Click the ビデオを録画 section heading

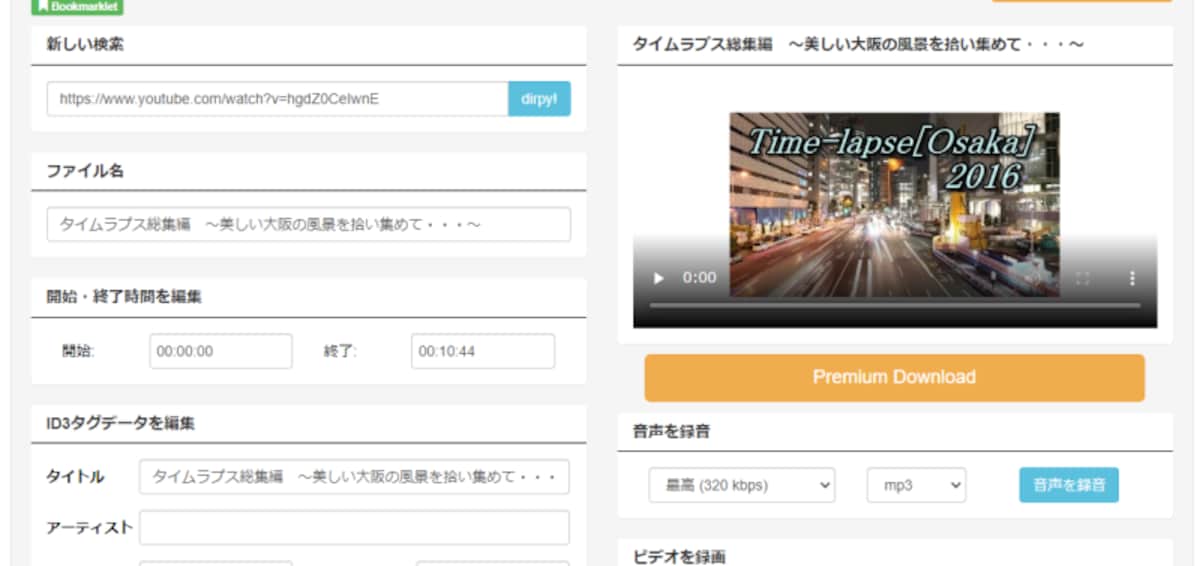[x=679, y=556]
